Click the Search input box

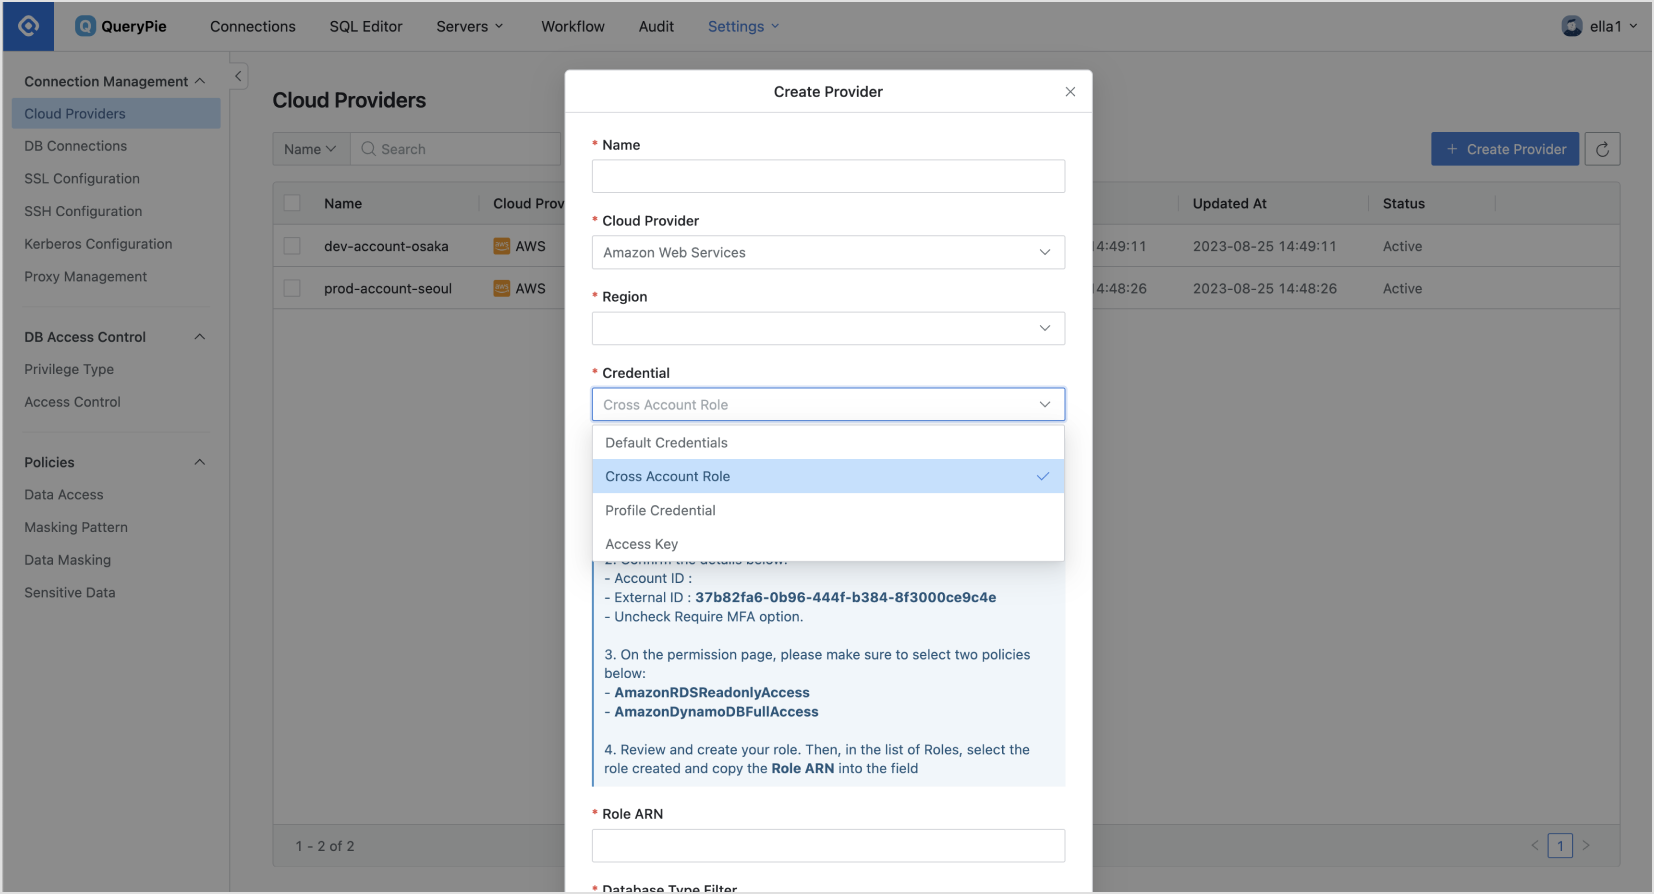point(456,149)
